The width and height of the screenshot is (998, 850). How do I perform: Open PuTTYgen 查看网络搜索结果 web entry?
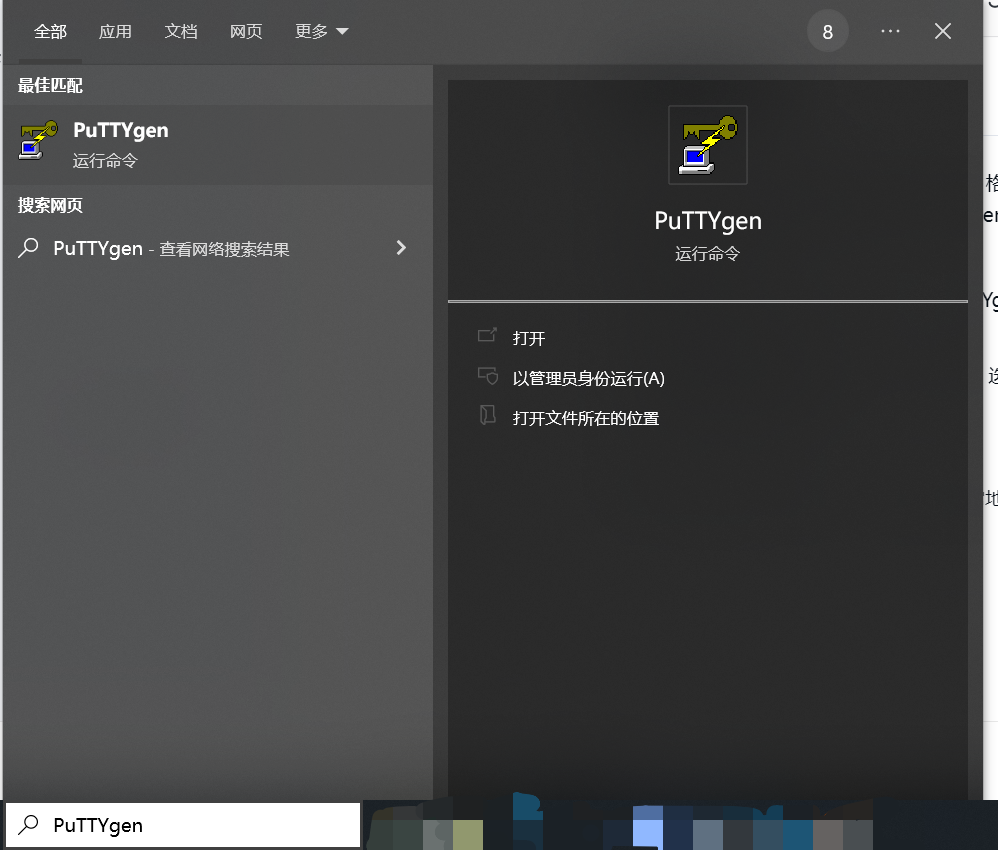(218, 248)
